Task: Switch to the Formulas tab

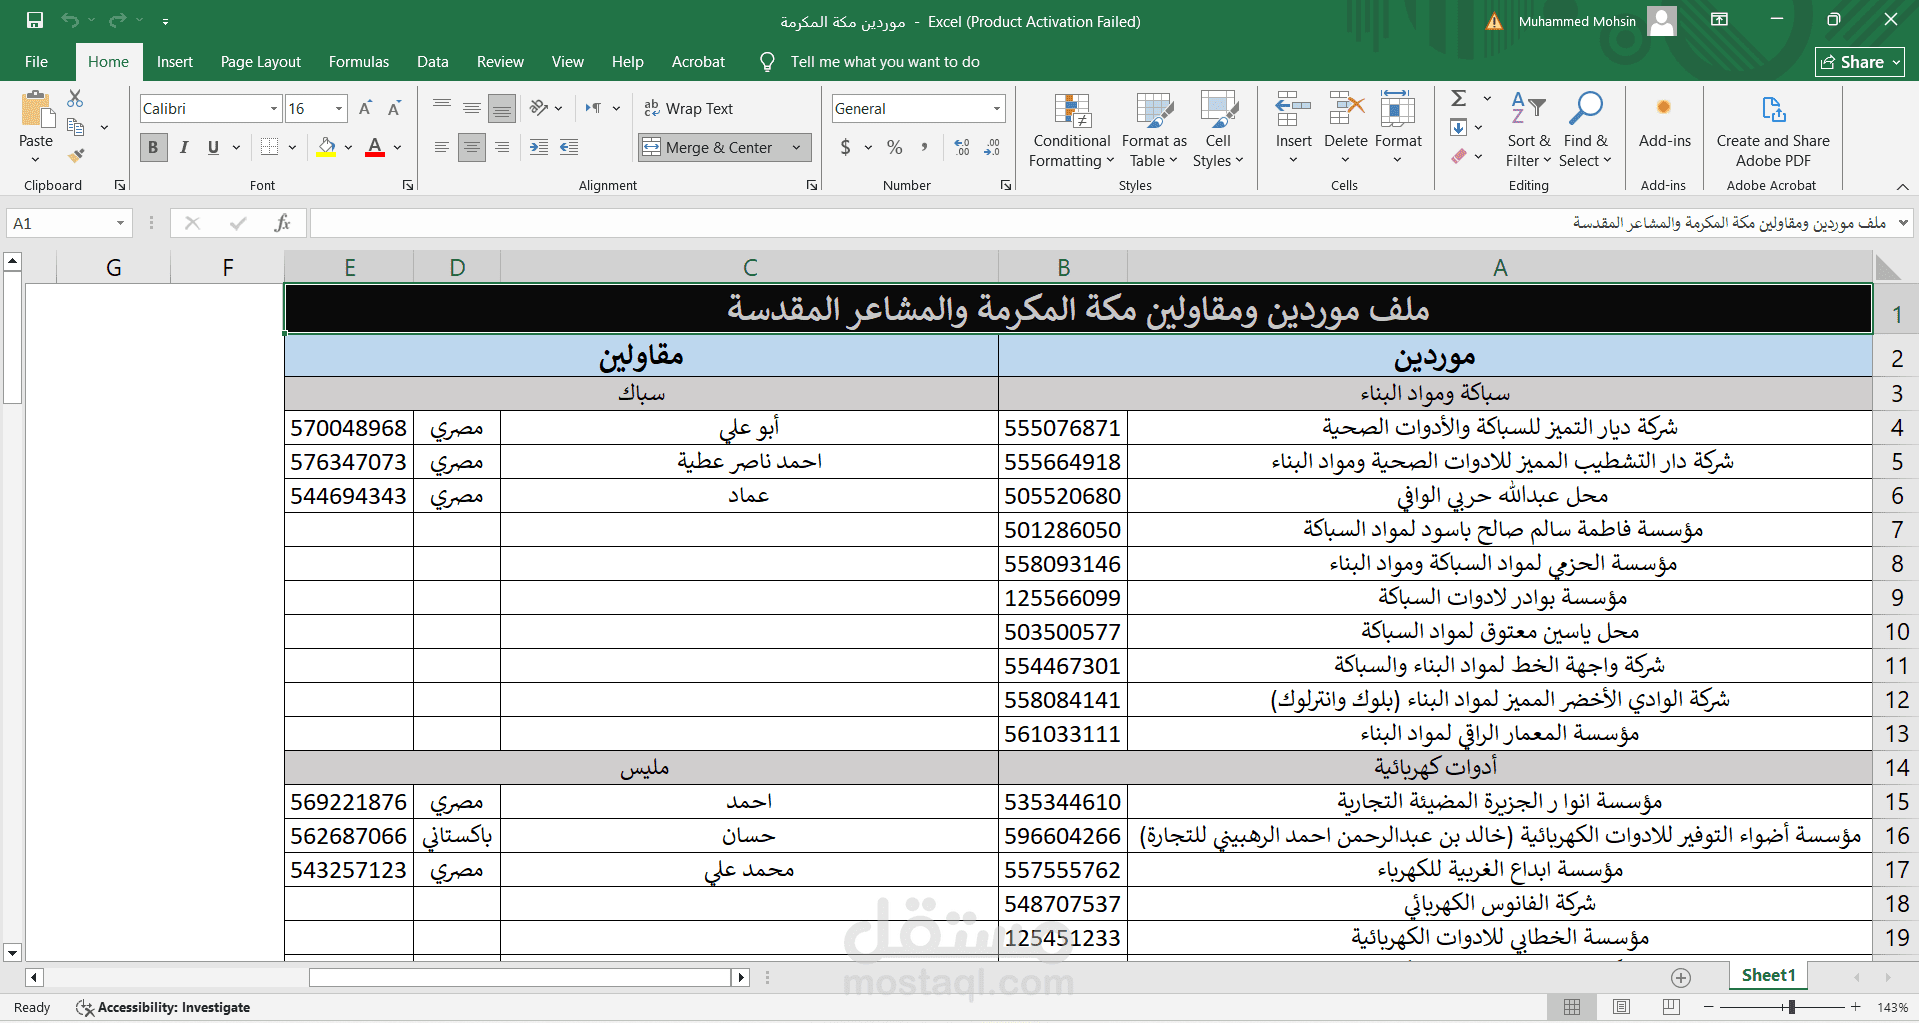Action: click(359, 62)
